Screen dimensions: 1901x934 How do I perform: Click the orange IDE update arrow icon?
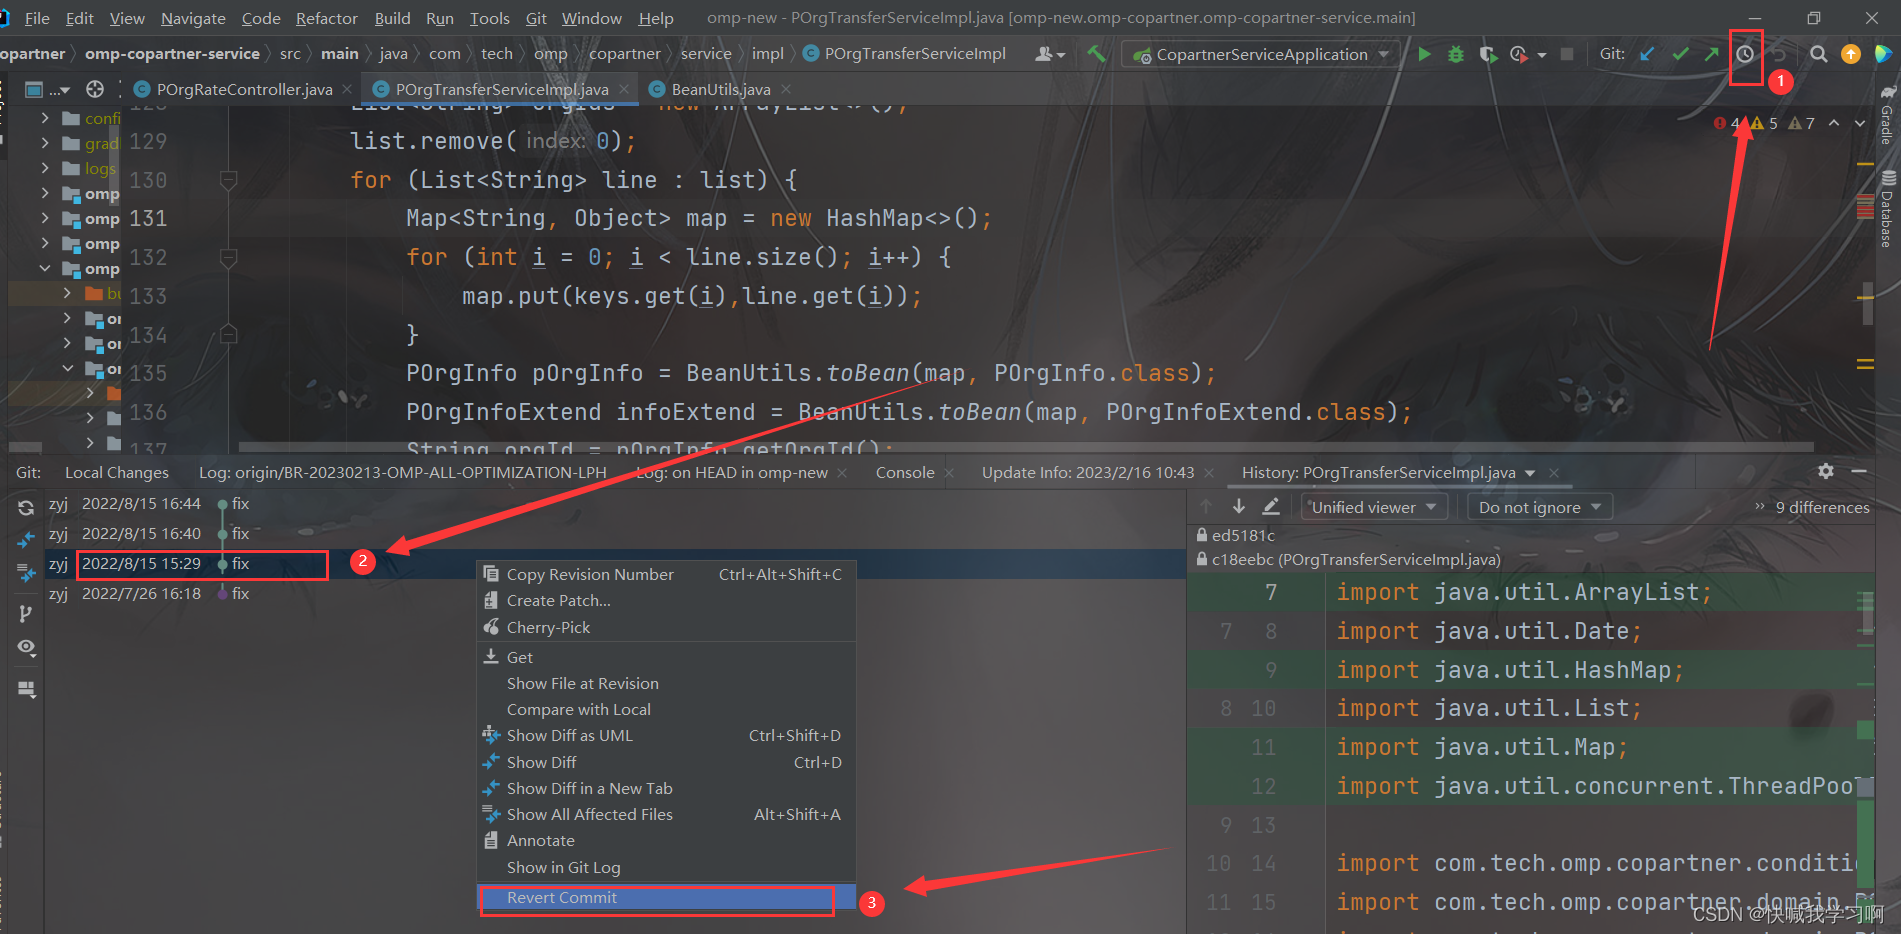(x=1851, y=54)
